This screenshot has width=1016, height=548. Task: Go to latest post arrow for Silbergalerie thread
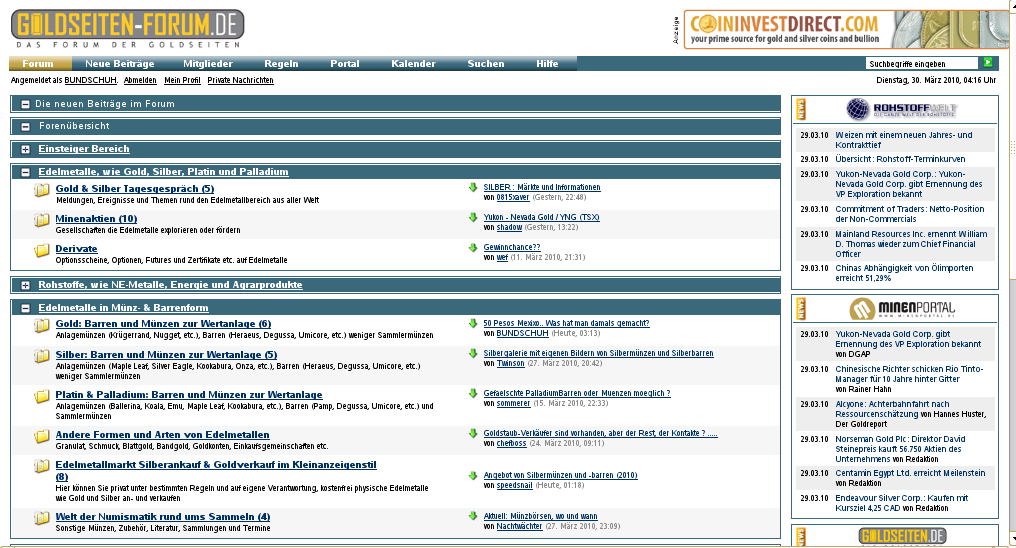coord(473,353)
